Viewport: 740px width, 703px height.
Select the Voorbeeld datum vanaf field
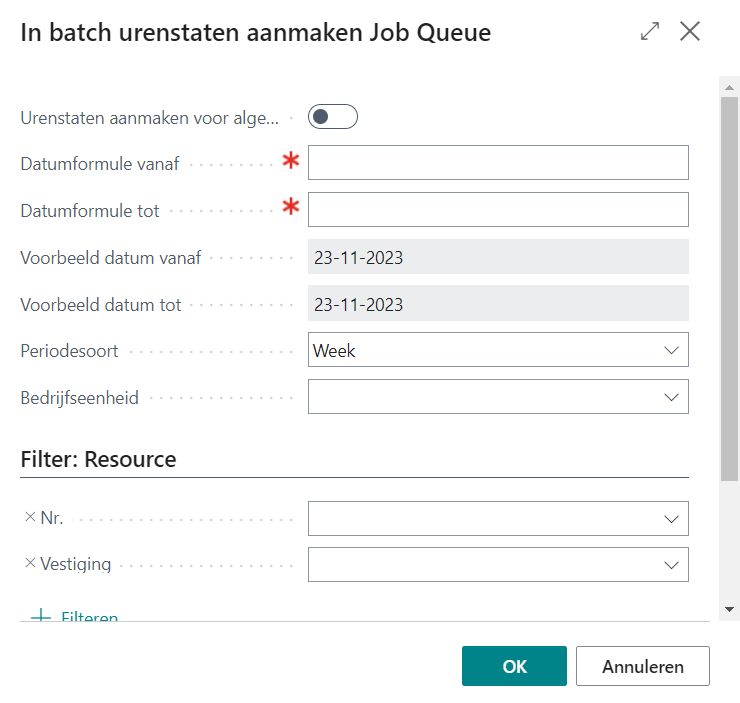pos(498,257)
